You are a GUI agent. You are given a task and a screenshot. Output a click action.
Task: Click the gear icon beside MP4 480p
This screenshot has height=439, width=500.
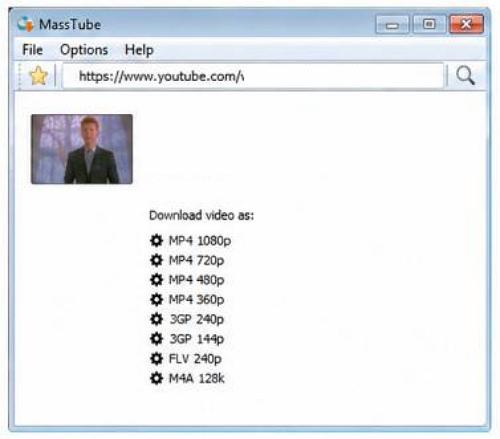[x=156, y=280]
